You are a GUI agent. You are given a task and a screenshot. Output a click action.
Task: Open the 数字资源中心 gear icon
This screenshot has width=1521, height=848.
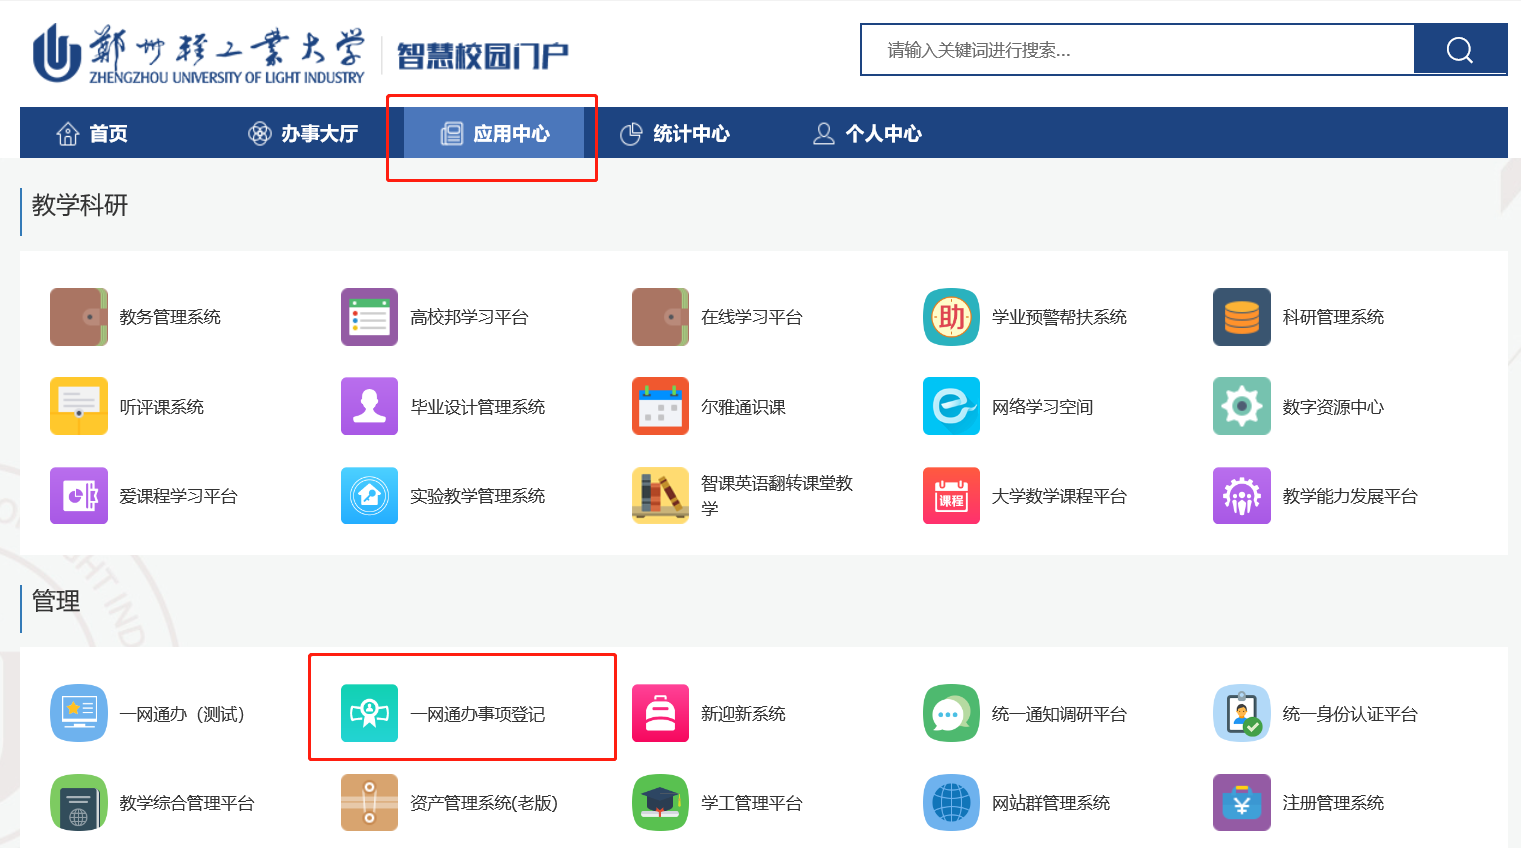(x=1241, y=406)
